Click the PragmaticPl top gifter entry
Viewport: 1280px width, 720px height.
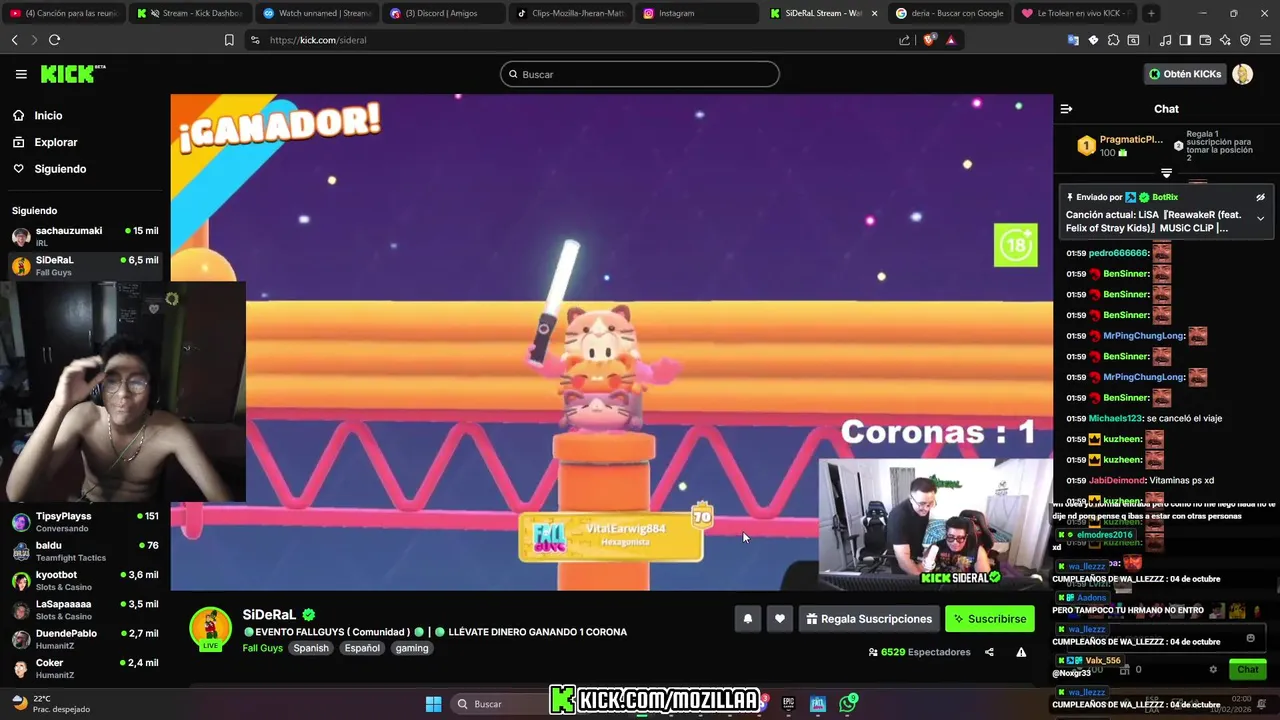pos(1120,146)
